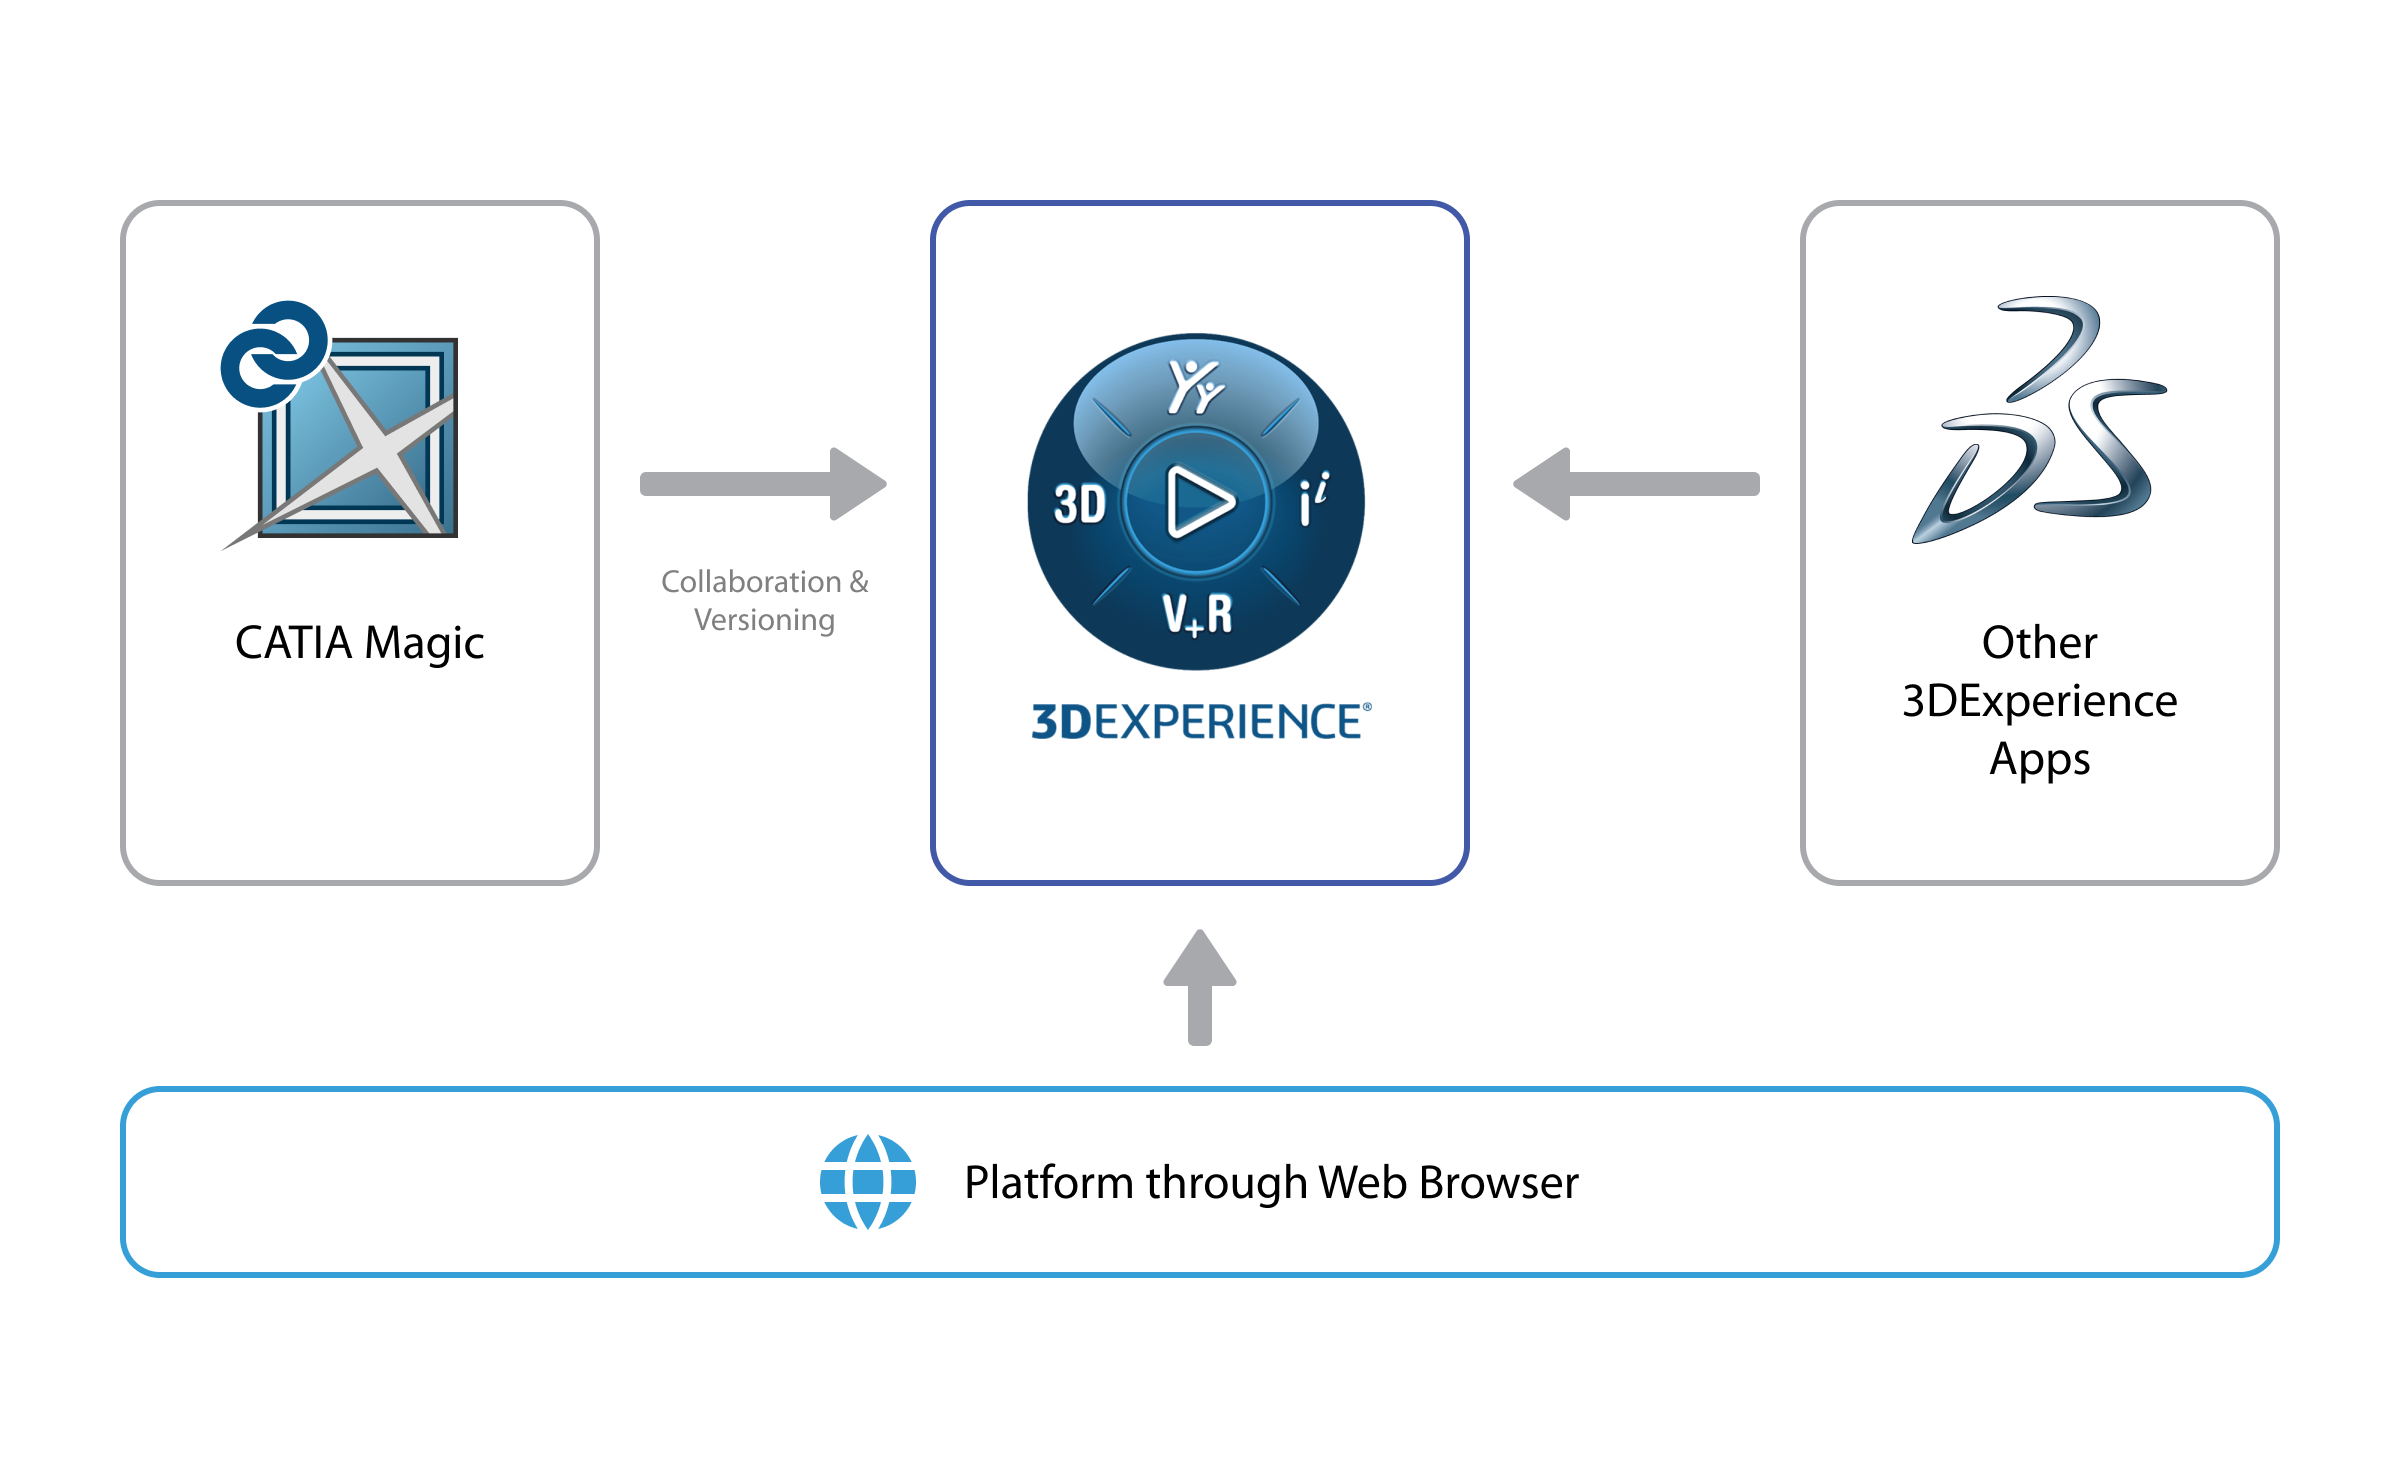Click the information quadrant of the compass

pos(1313,499)
